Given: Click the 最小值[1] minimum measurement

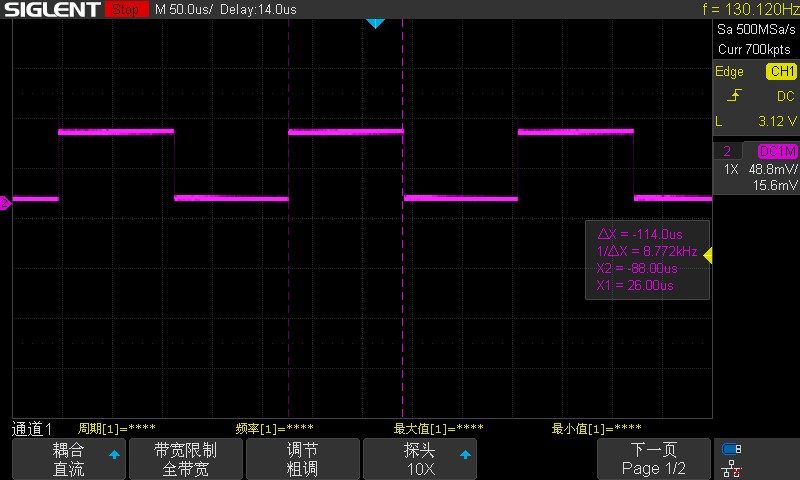Looking at the screenshot, I should tap(596, 428).
